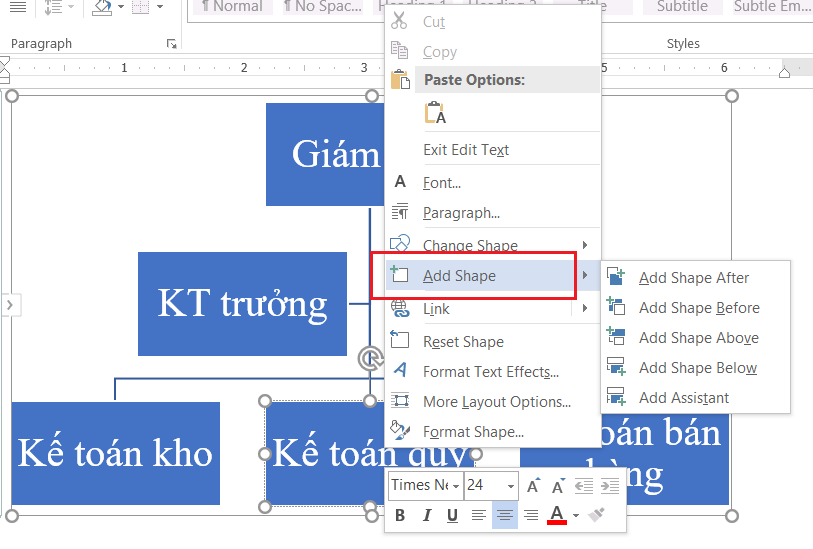The image size is (813, 549).
Task: Apply the Subtitle style
Action: (x=682, y=7)
